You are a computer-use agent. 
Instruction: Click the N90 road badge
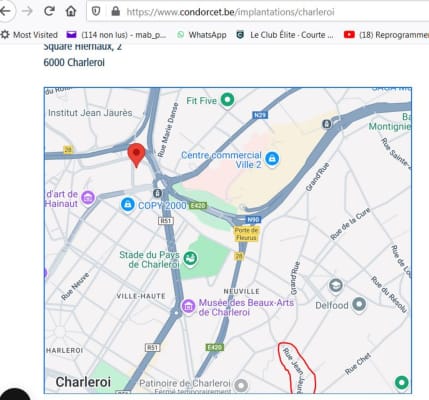coord(253,220)
